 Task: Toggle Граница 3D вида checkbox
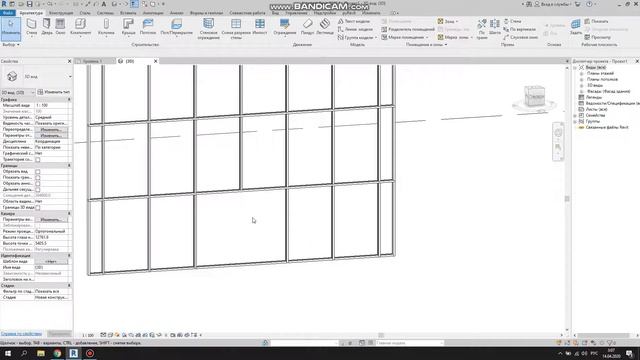point(38,207)
